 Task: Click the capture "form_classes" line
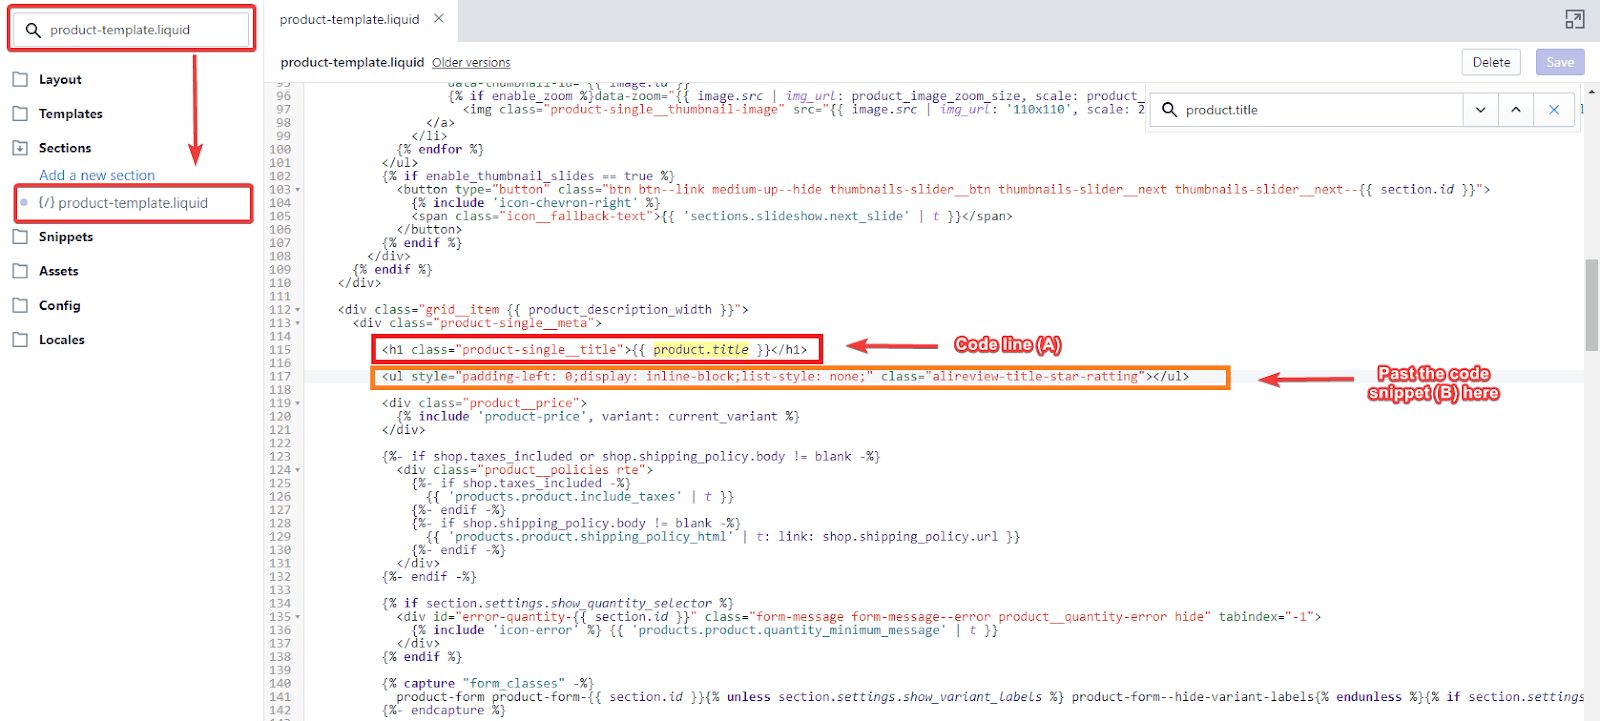coord(487,684)
